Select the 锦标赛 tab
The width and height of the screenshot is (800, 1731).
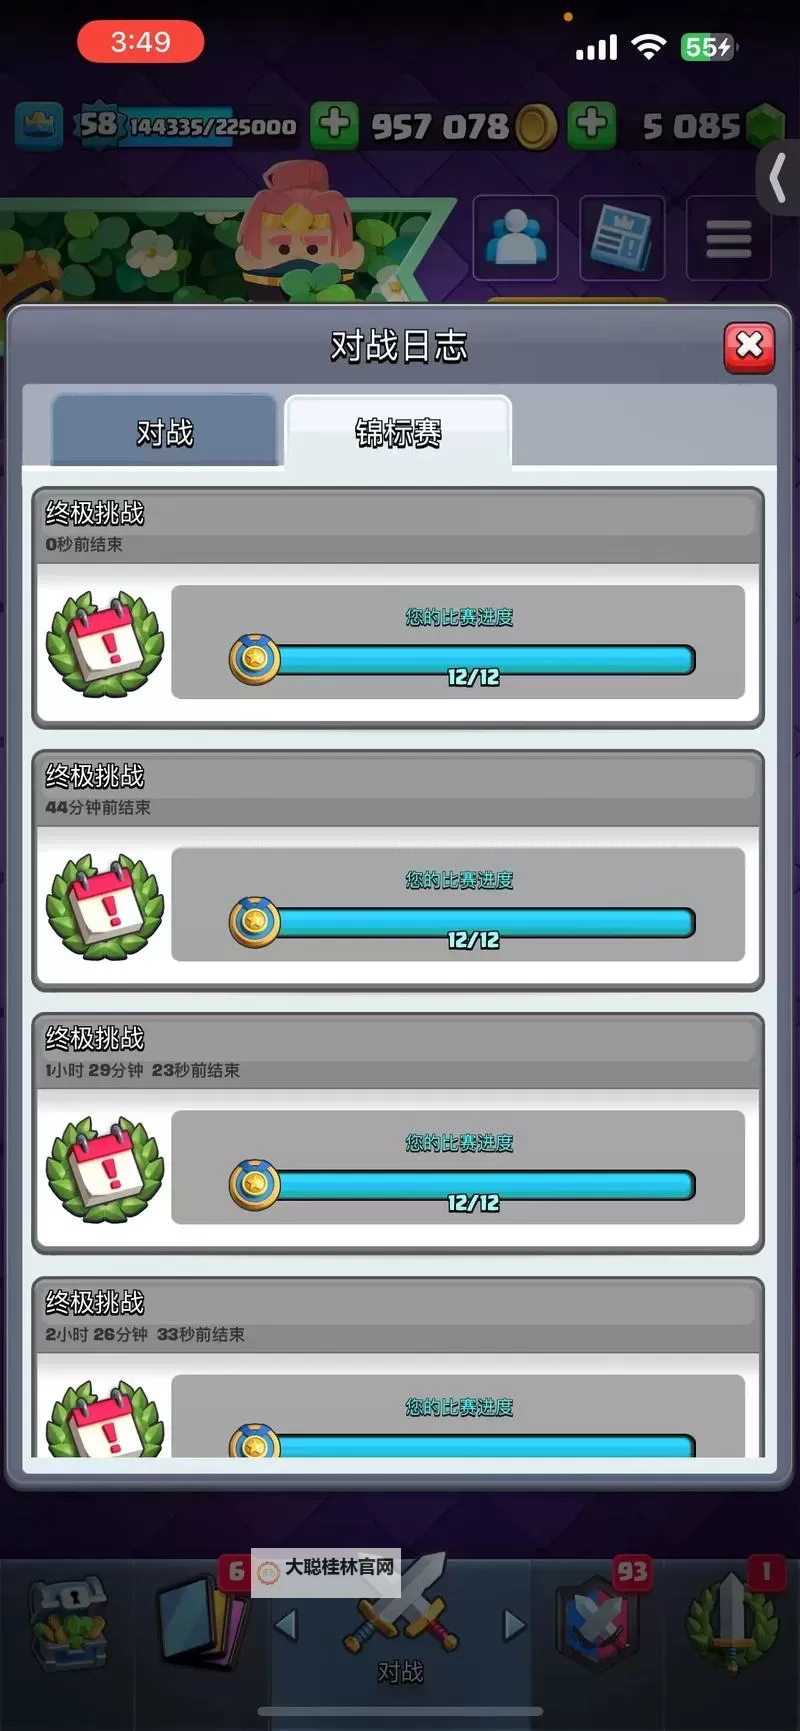398,431
